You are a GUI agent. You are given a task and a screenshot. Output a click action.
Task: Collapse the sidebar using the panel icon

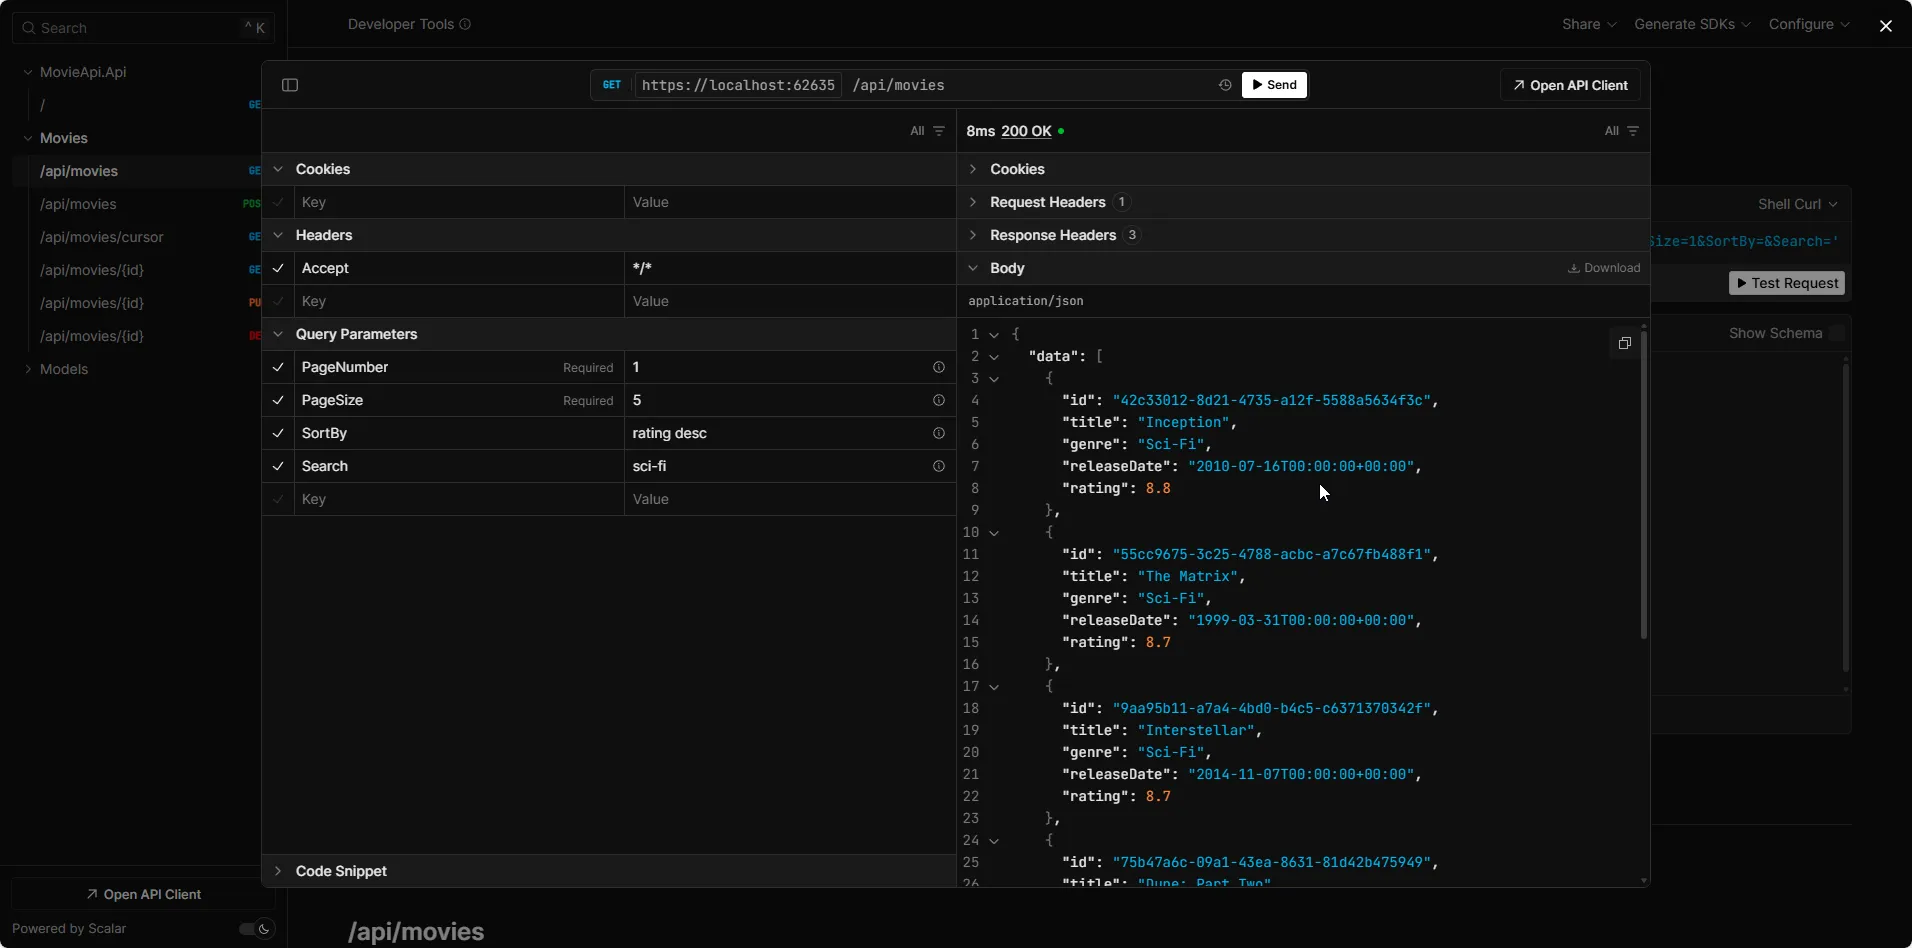click(289, 85)
